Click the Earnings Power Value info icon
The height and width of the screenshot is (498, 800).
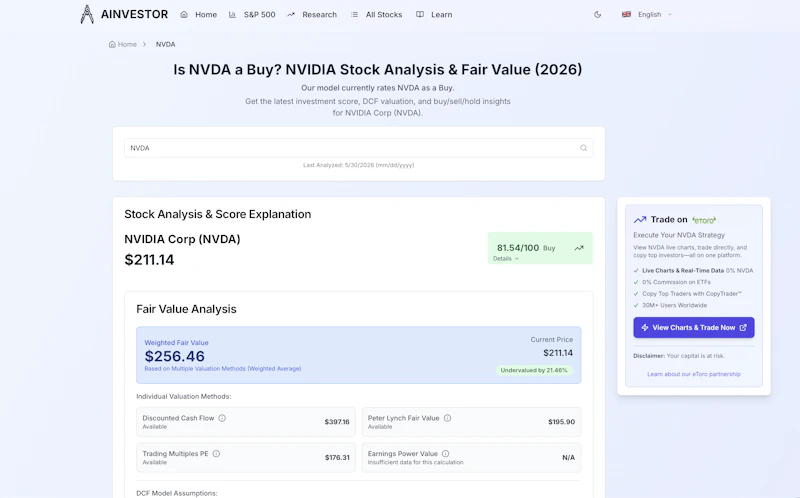tap(445, 454)
